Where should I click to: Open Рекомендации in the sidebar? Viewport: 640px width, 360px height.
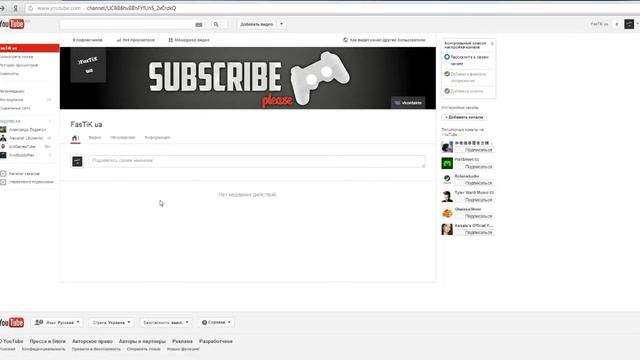click(12, 91)
